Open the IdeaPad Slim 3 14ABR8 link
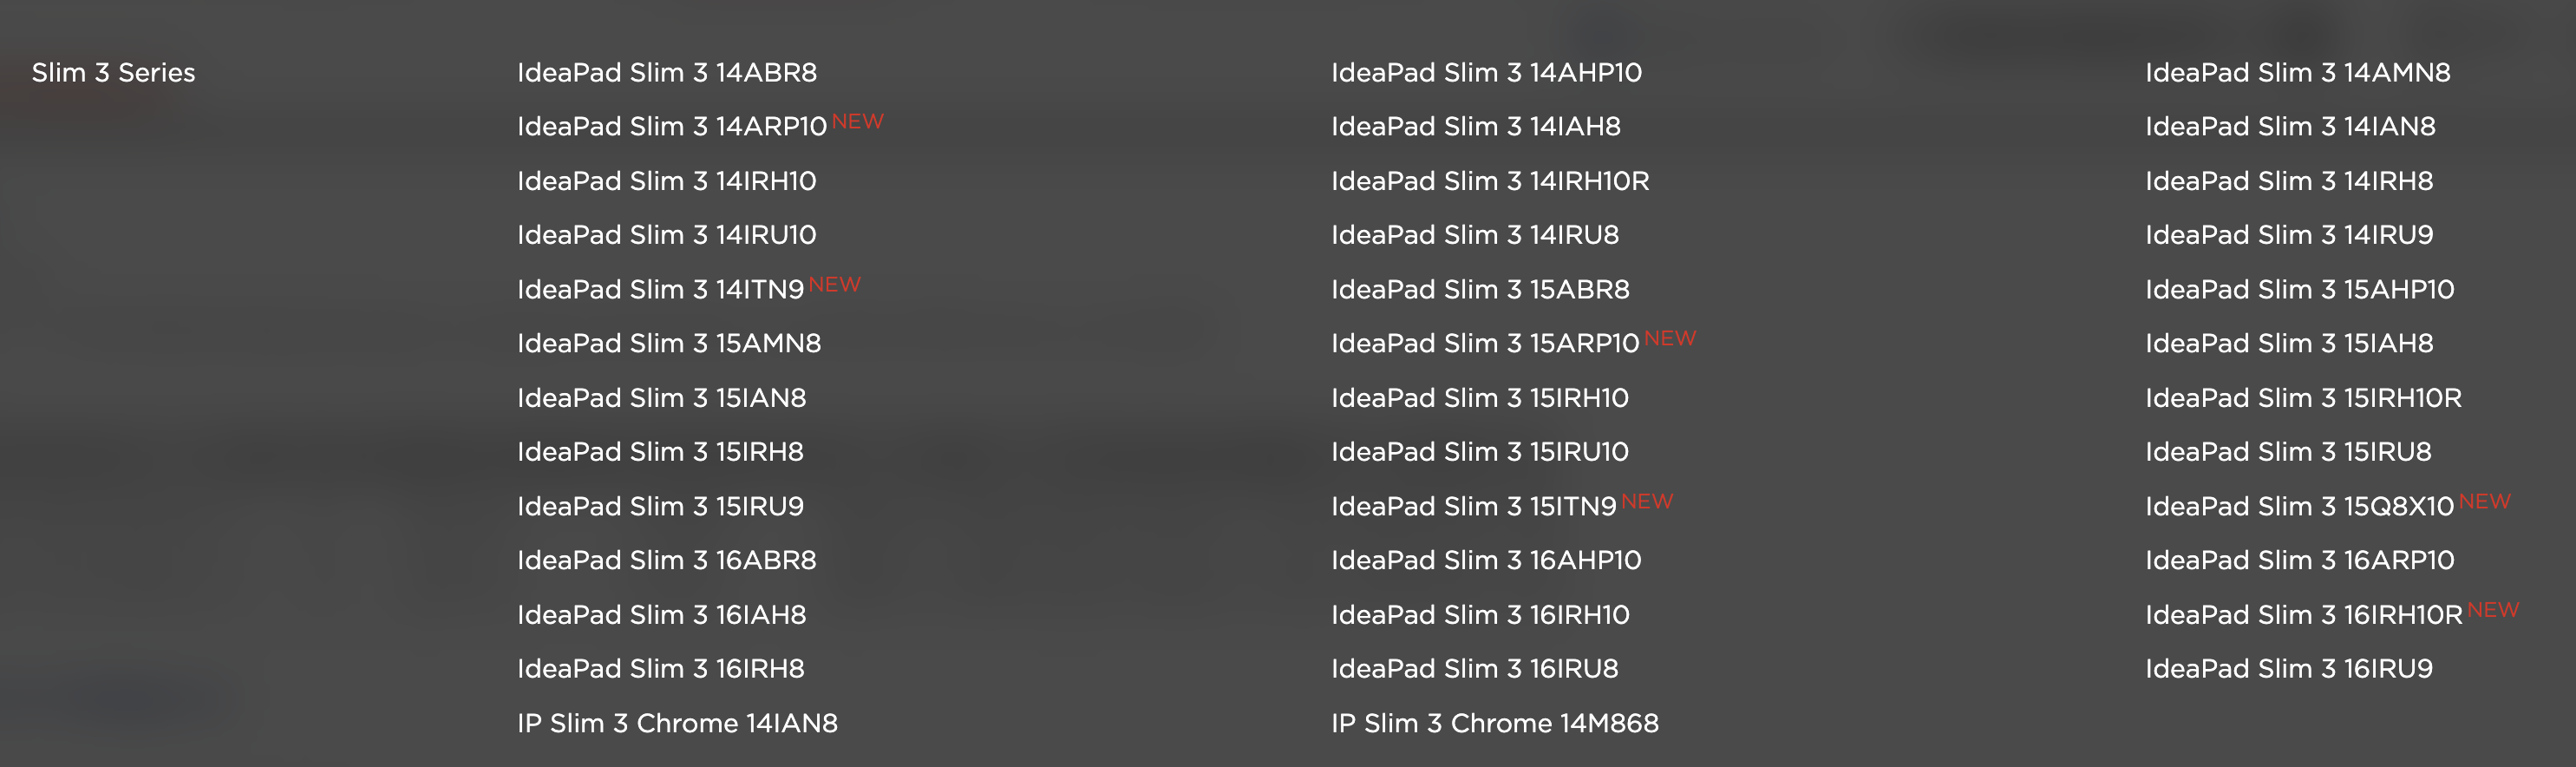This screenshot has width=2576, height=767. tap(667, 73)
